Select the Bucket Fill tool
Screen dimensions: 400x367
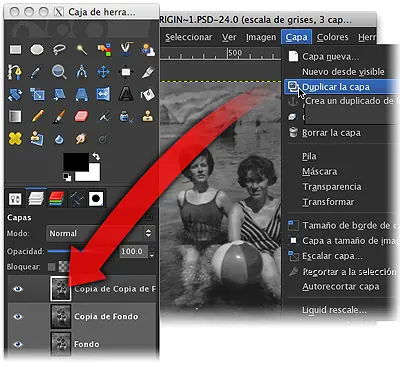point(148,94)
